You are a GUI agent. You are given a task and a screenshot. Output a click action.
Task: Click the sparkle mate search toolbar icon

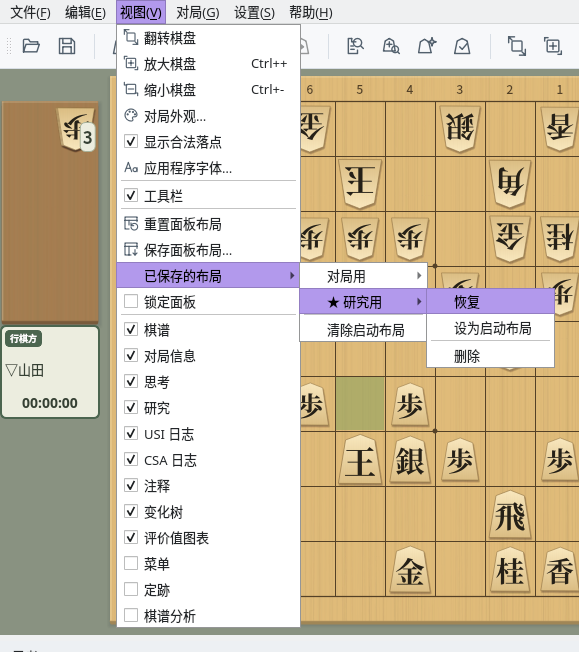click(x=427, y=46)
